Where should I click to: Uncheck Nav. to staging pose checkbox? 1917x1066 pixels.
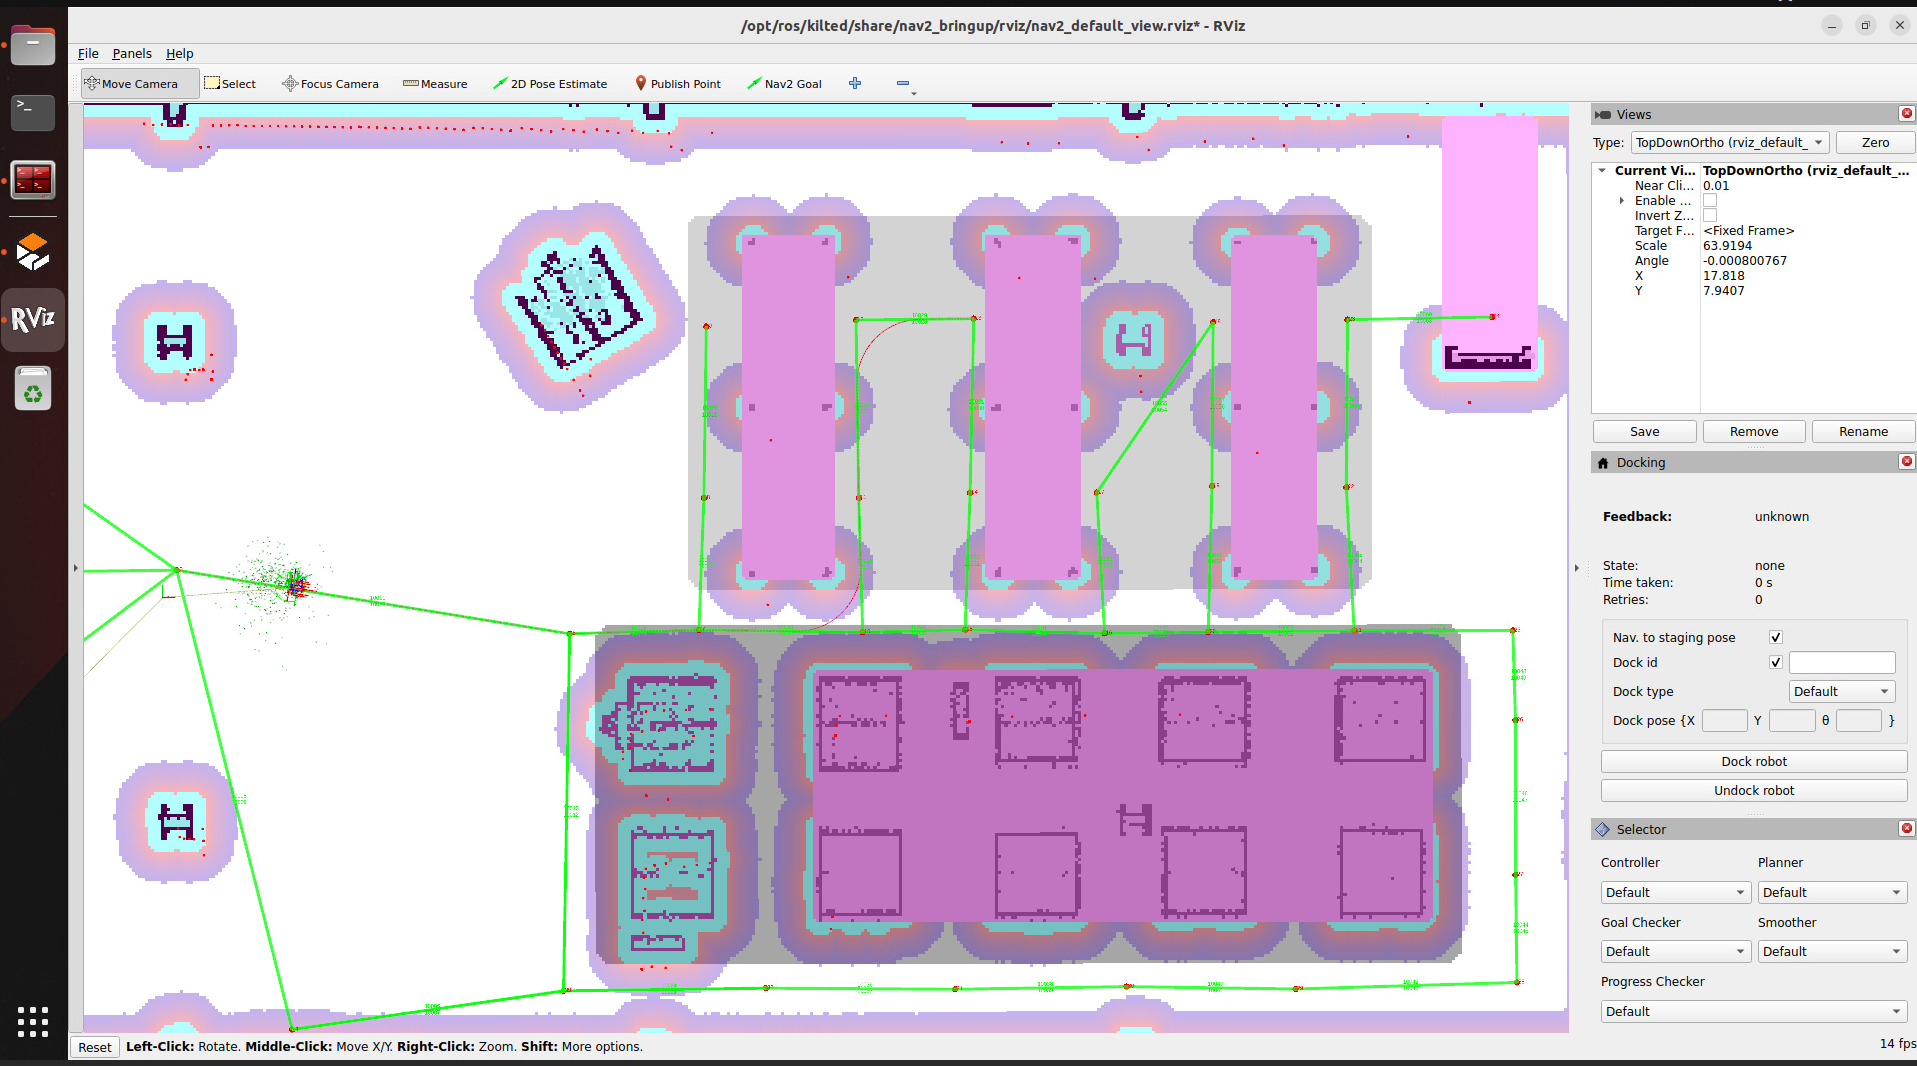[1776, 638]
